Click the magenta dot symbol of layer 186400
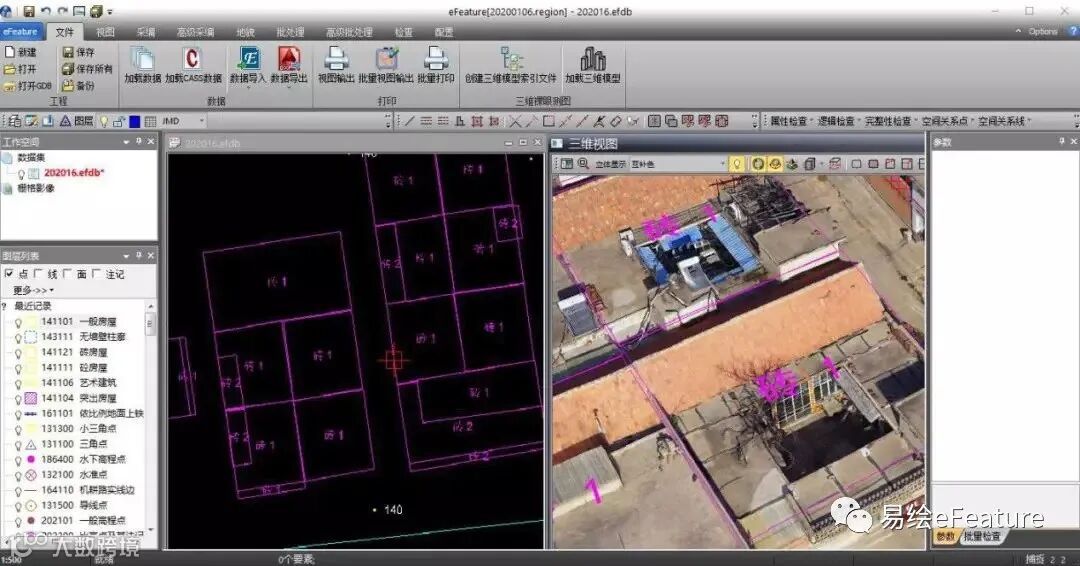This screenshot has height=566, width=1080. 30,459
